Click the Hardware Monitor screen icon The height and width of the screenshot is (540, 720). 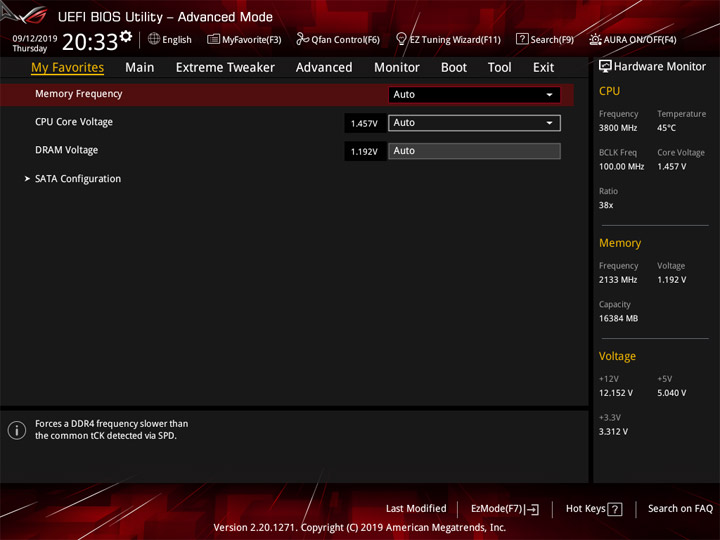[605, 67]
